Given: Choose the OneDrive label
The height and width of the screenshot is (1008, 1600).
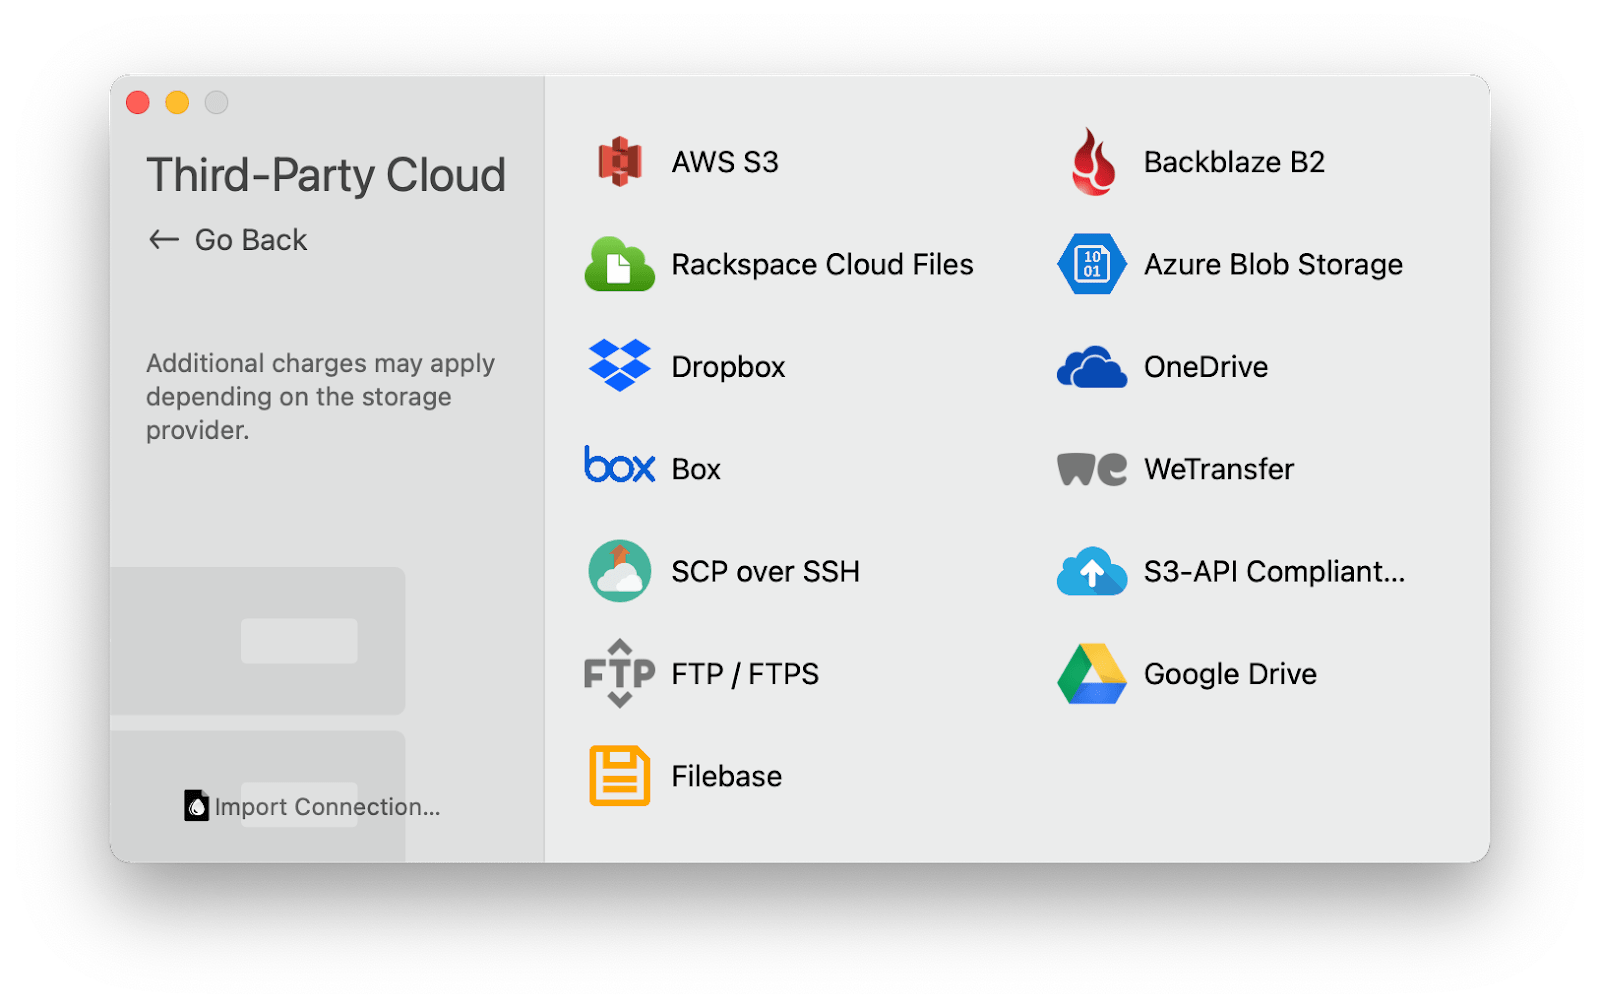Looking at the screenshot, I should (1206, 367).
